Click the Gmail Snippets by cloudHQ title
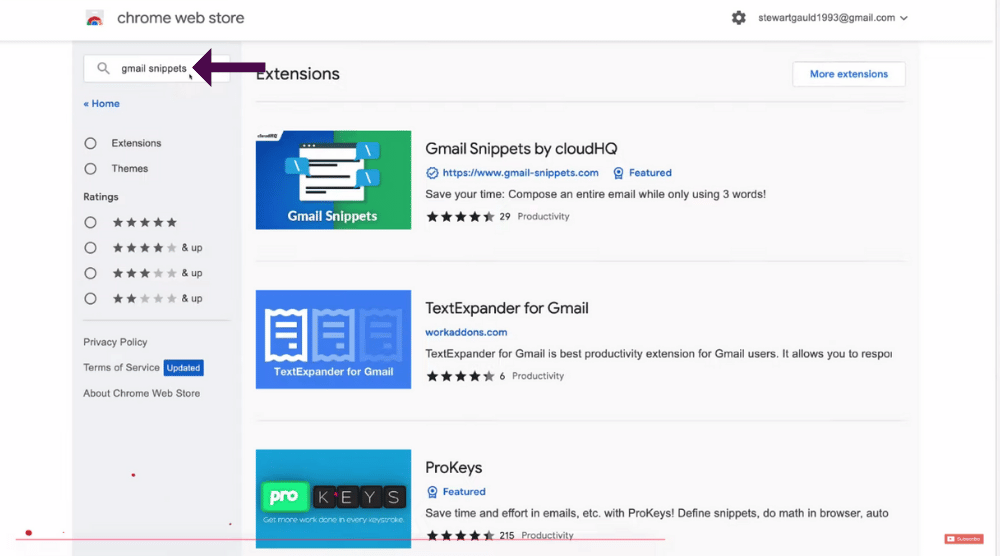1000x556 pixels. (x=521, y=149)
